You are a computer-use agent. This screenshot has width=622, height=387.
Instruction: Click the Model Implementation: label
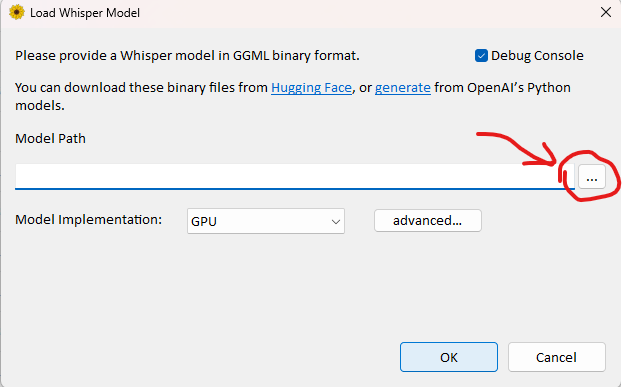click(x=88, y=219)
